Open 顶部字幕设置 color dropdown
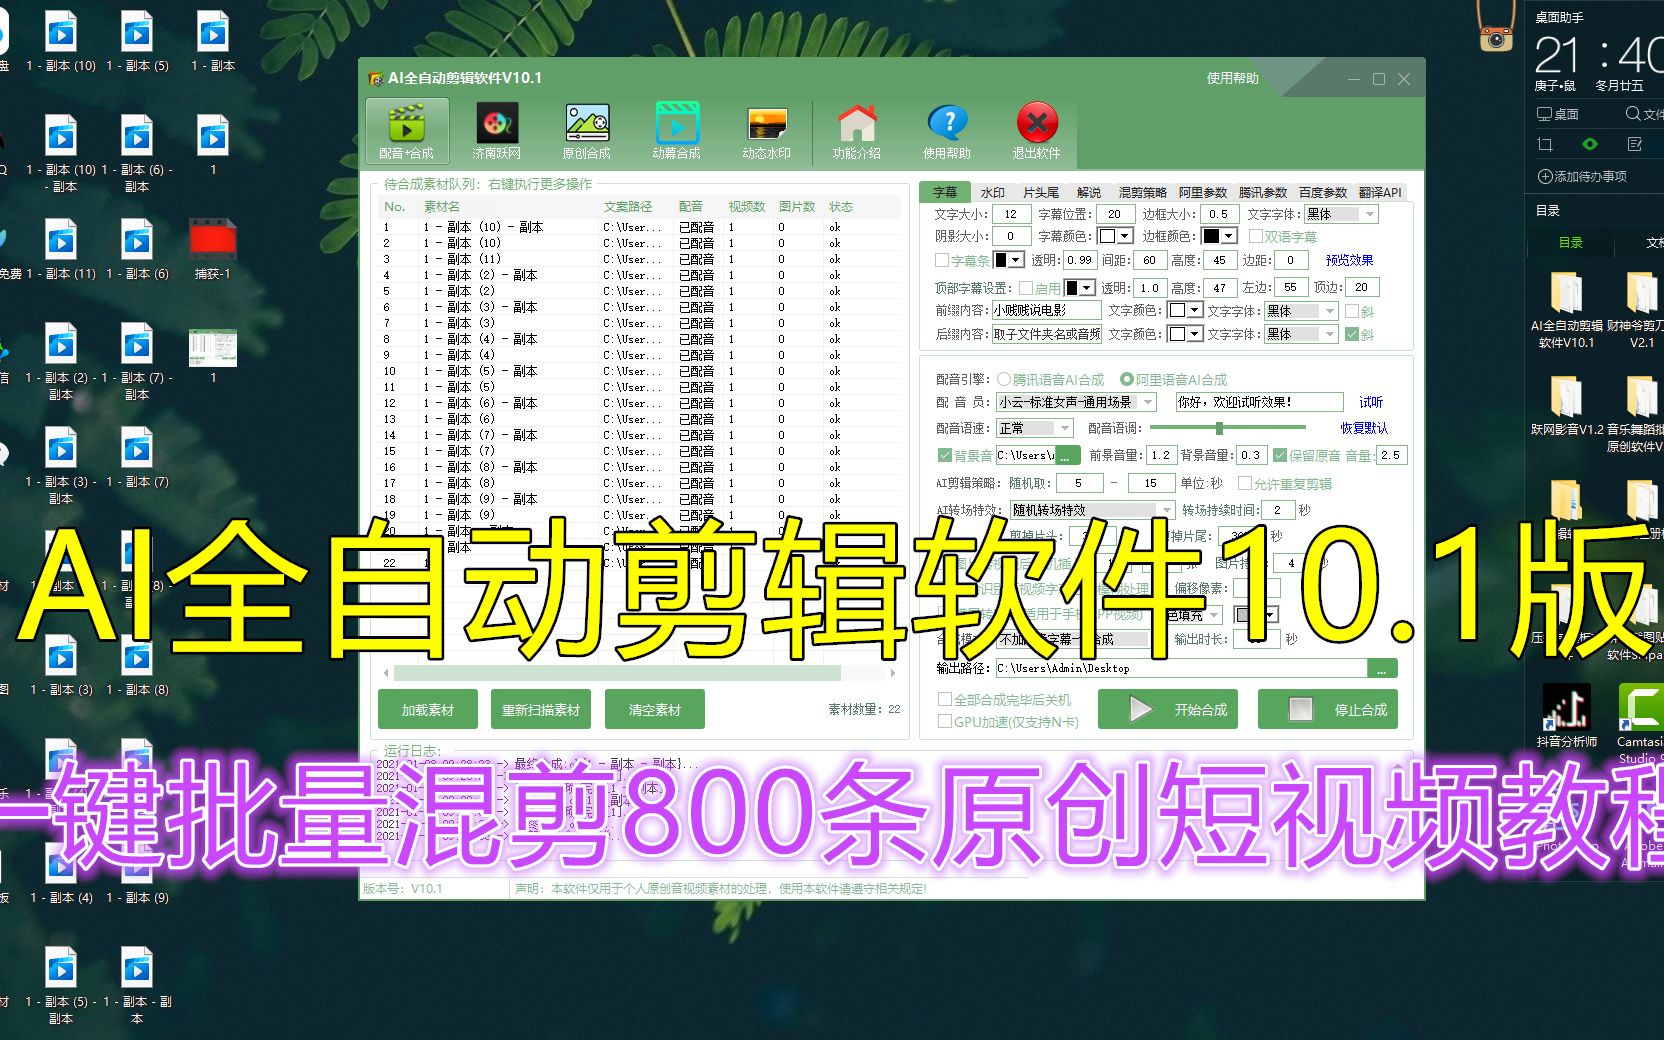The height and width of the screenshot is (1040, 1664). point(1087,288)
